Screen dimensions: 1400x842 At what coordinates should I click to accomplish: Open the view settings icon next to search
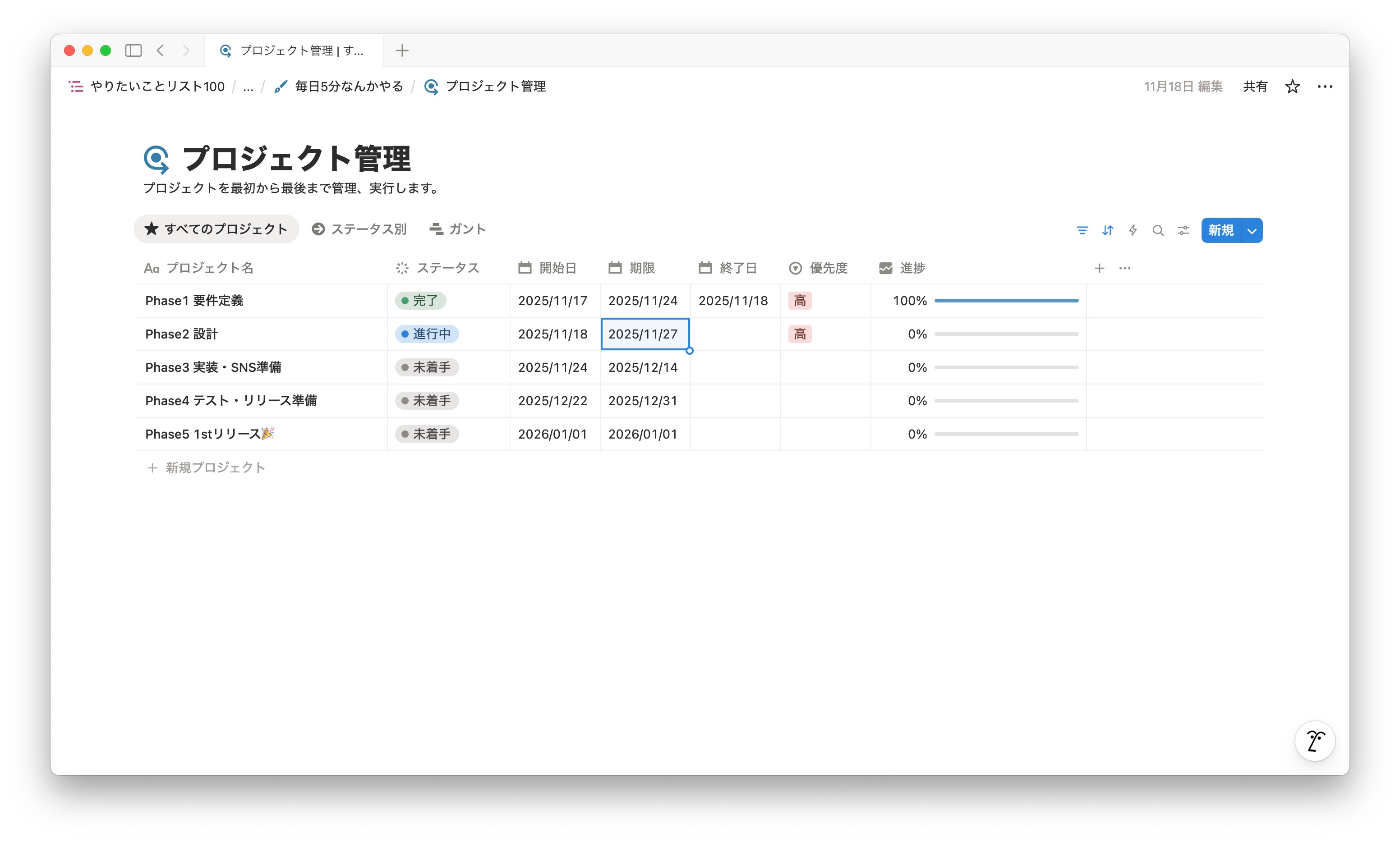pyautogui.click(x=1183, y=230)
